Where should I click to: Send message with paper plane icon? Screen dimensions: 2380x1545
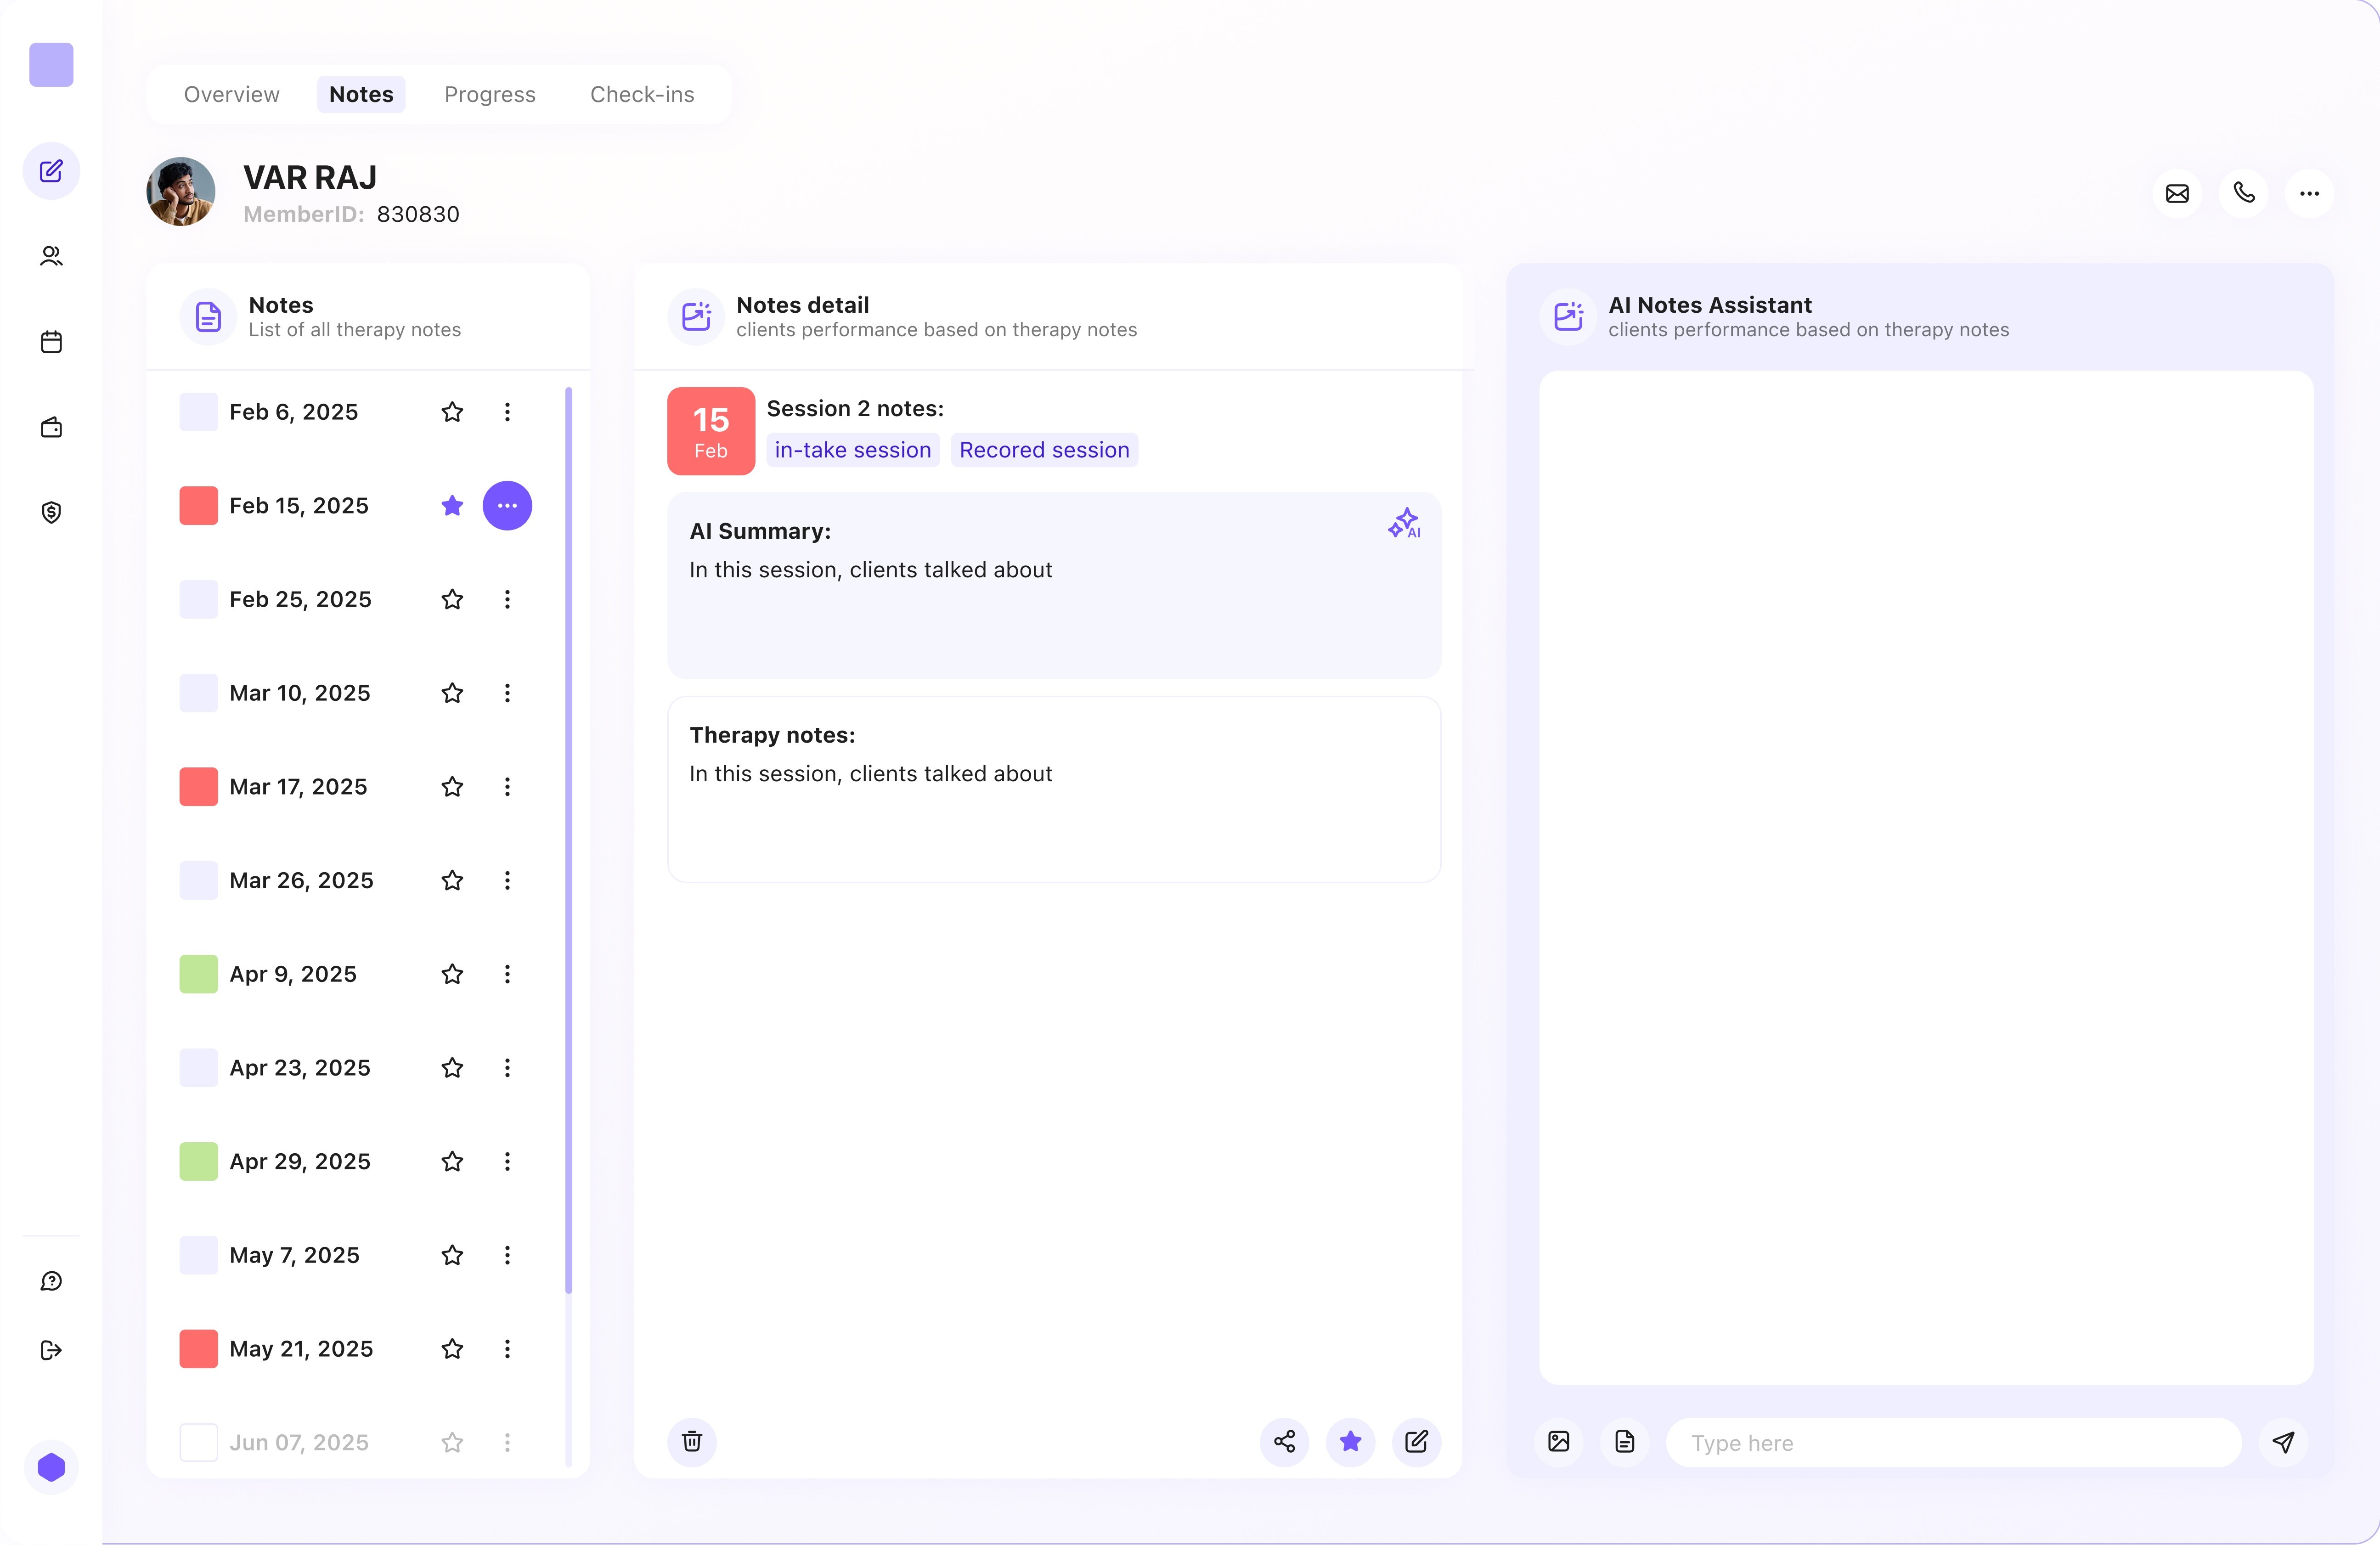pyautogui.click(x=2283, y=1441)
